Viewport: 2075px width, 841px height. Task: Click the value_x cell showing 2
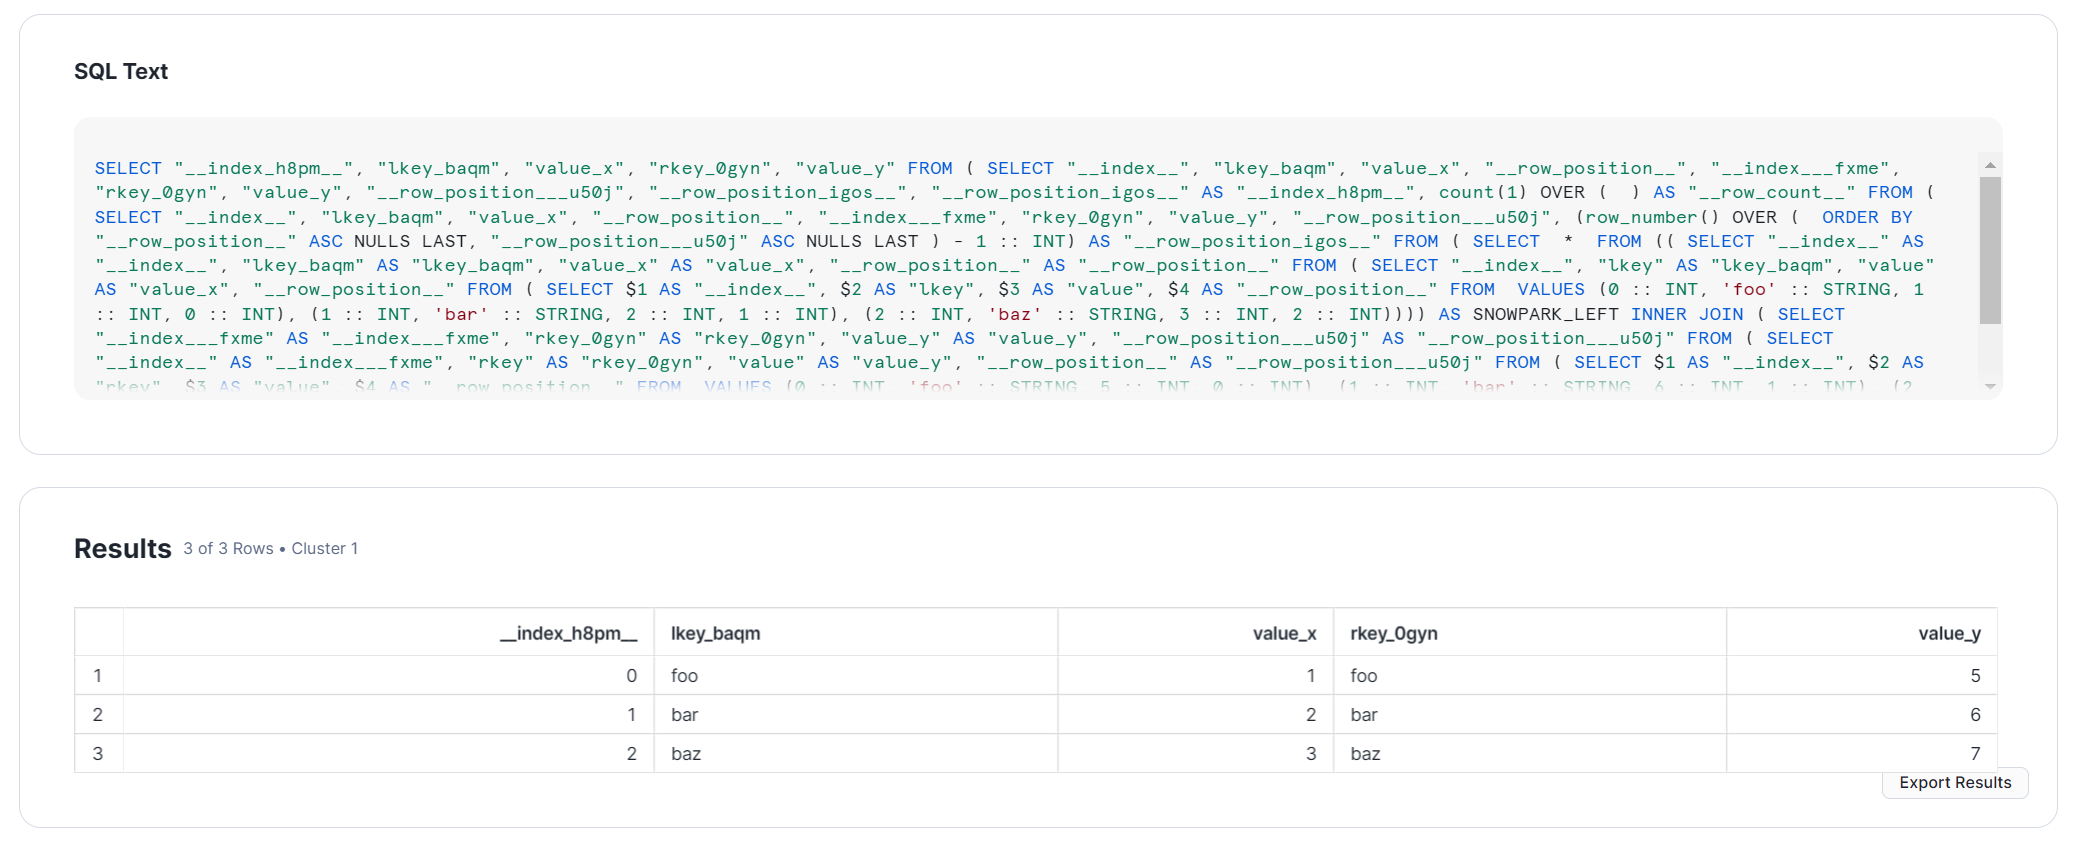tap(1196, 715)
